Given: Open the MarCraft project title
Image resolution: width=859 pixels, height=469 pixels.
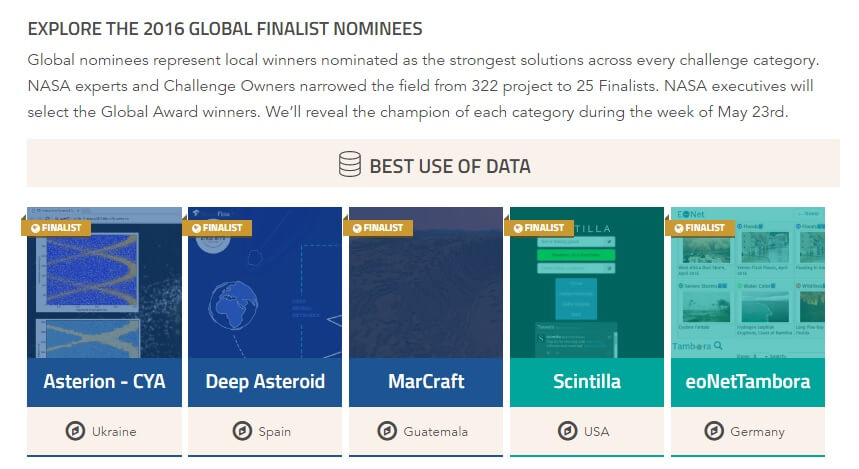Looking at the screenshot, I should tap(426, 381).
